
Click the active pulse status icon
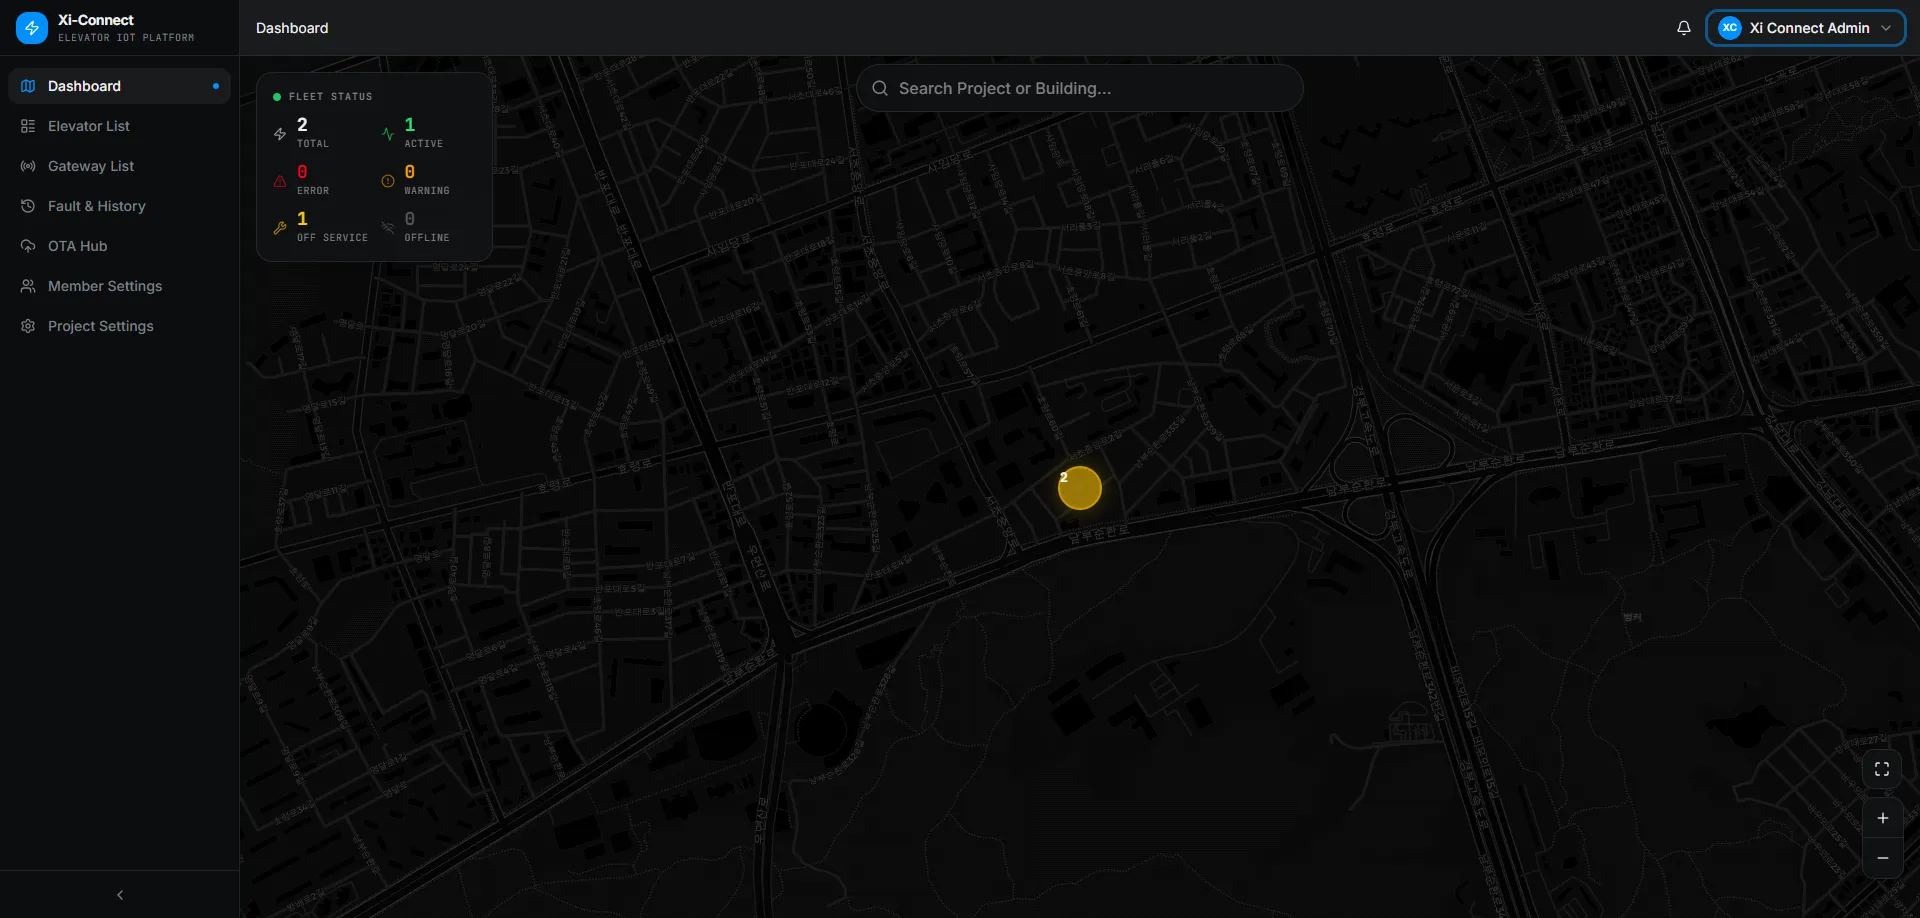click(388, 134)
